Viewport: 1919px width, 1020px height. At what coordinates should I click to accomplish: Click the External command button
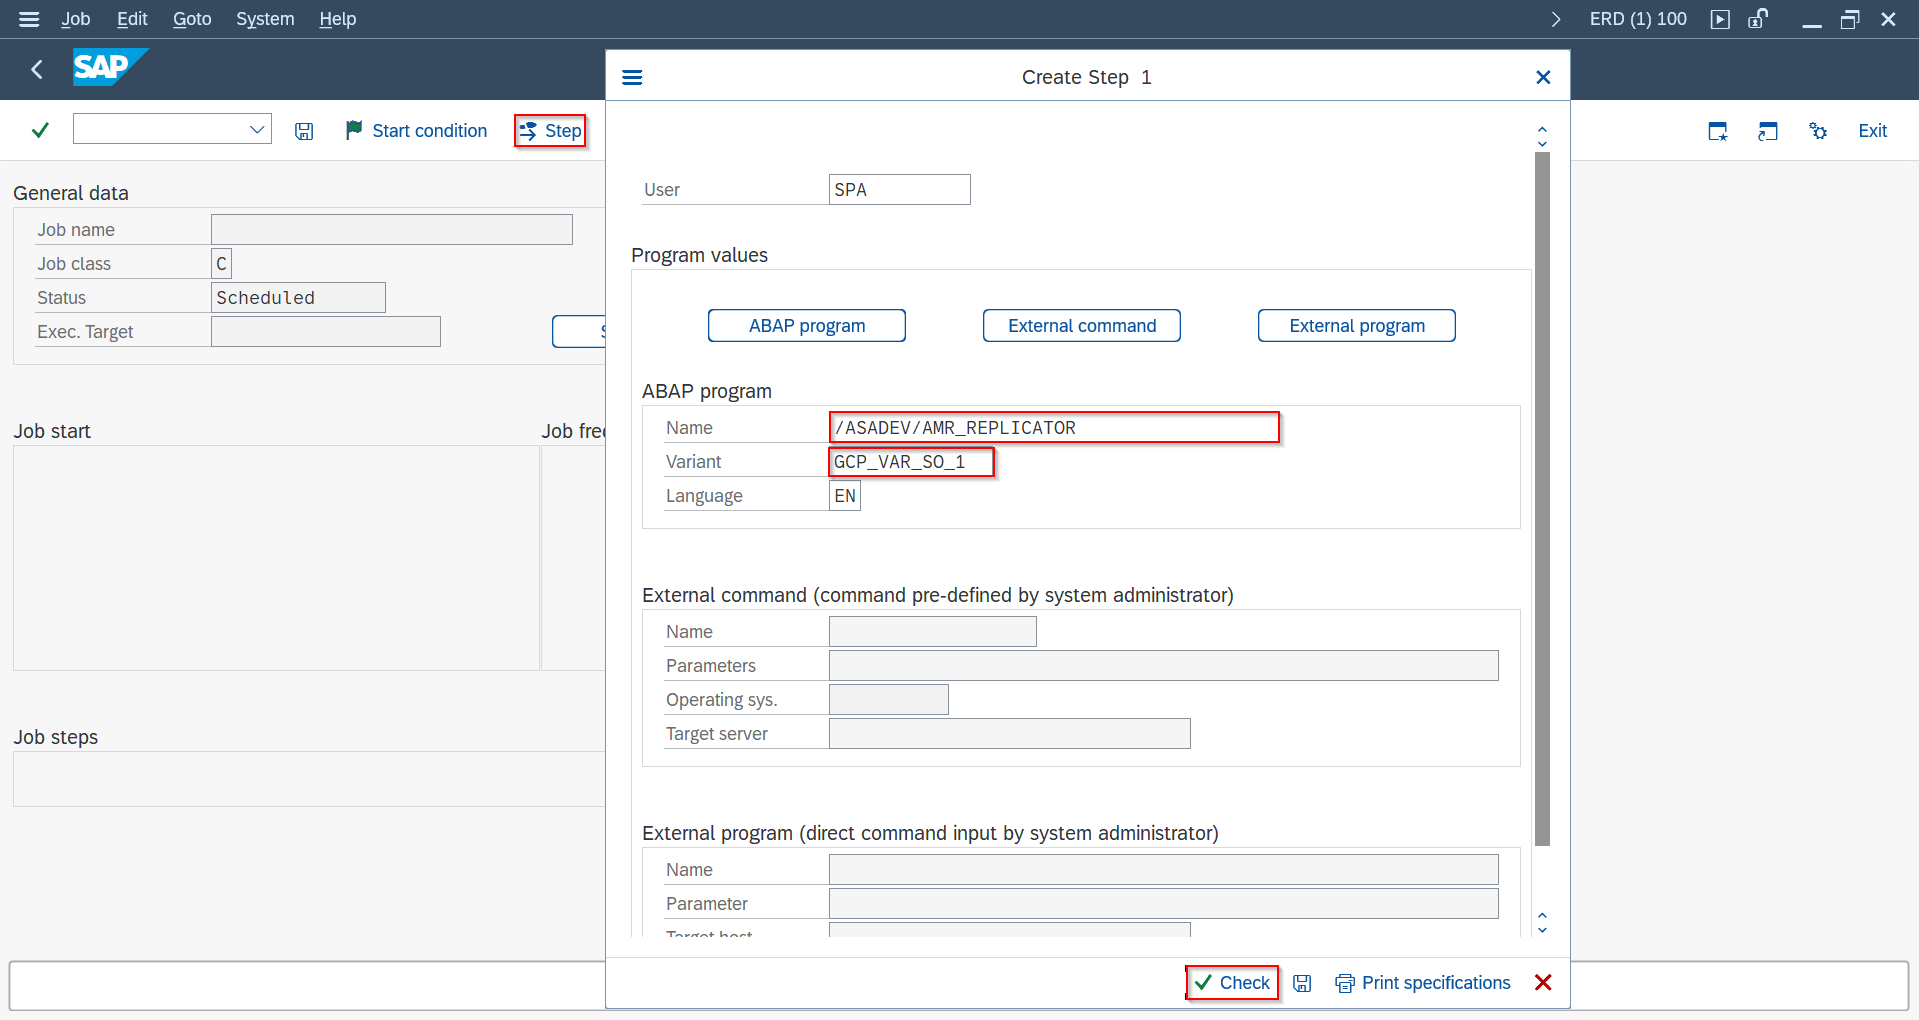coord(1082,326)
